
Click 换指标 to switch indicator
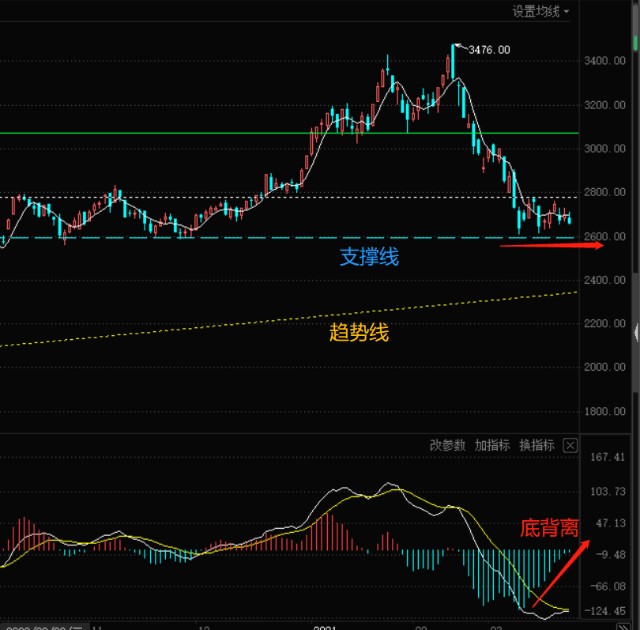coord(537,445)
